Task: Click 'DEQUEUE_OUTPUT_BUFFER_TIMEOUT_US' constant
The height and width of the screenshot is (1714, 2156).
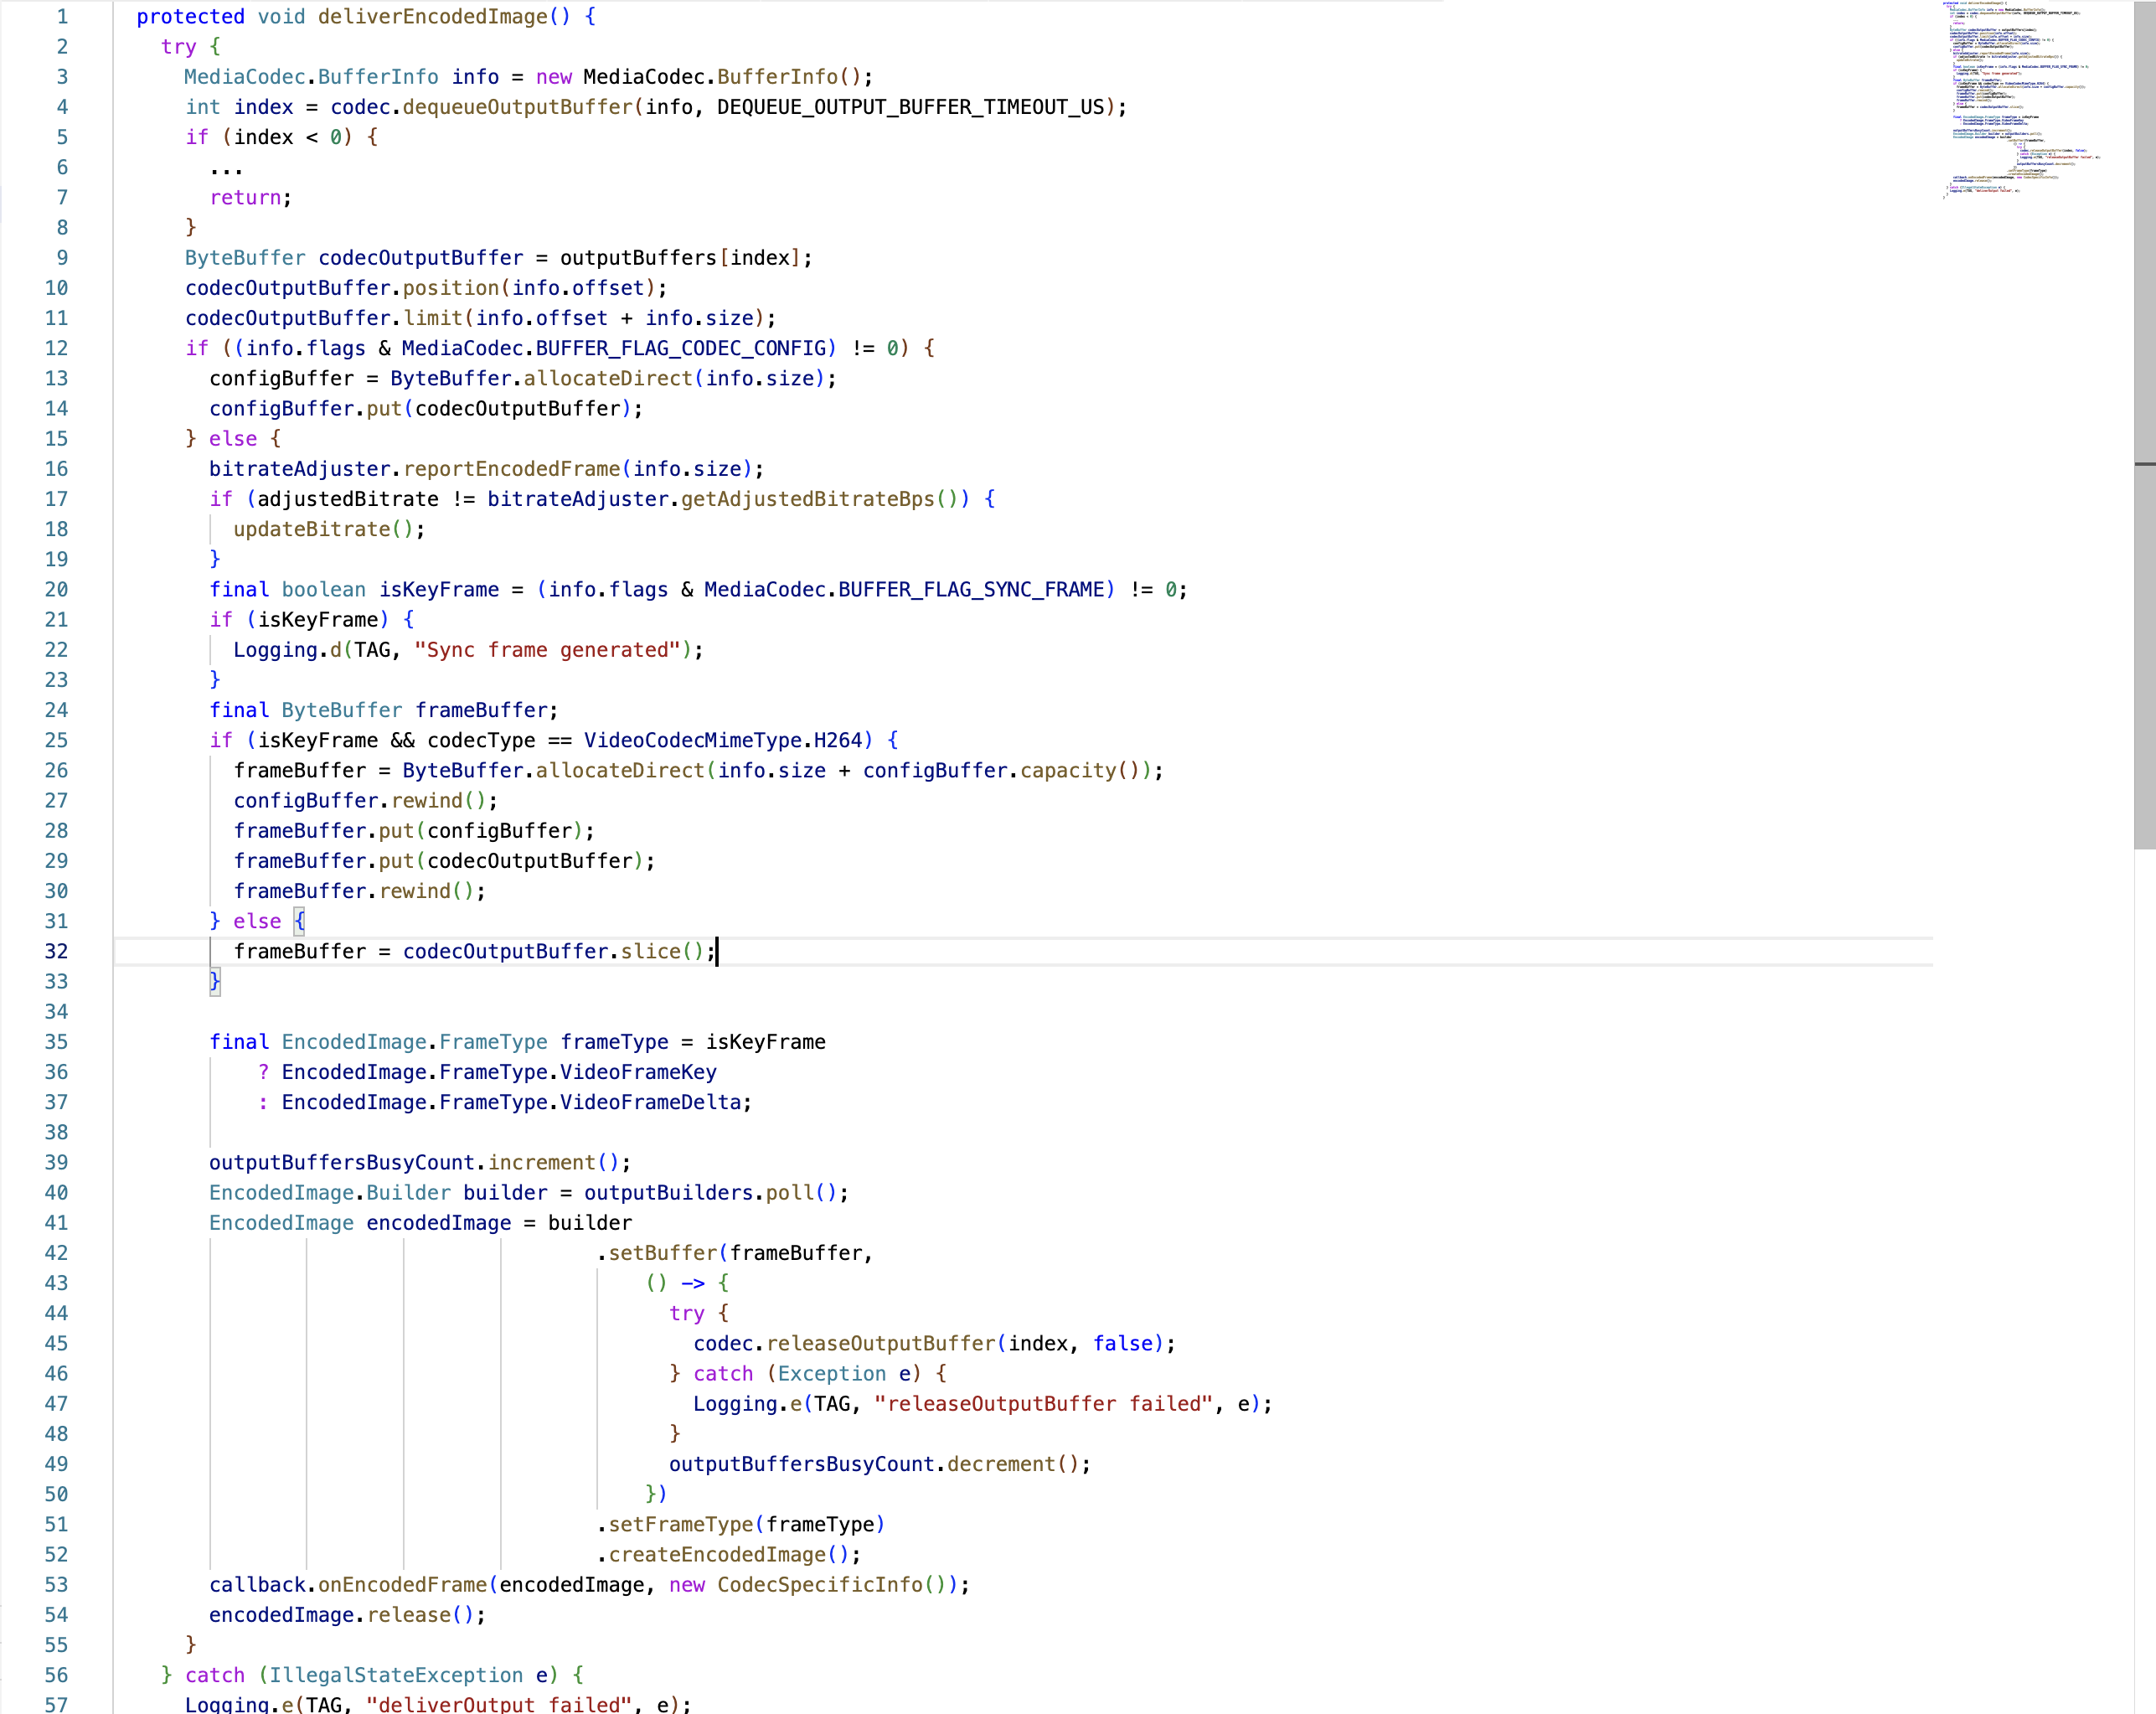Action: click(911, 107)
